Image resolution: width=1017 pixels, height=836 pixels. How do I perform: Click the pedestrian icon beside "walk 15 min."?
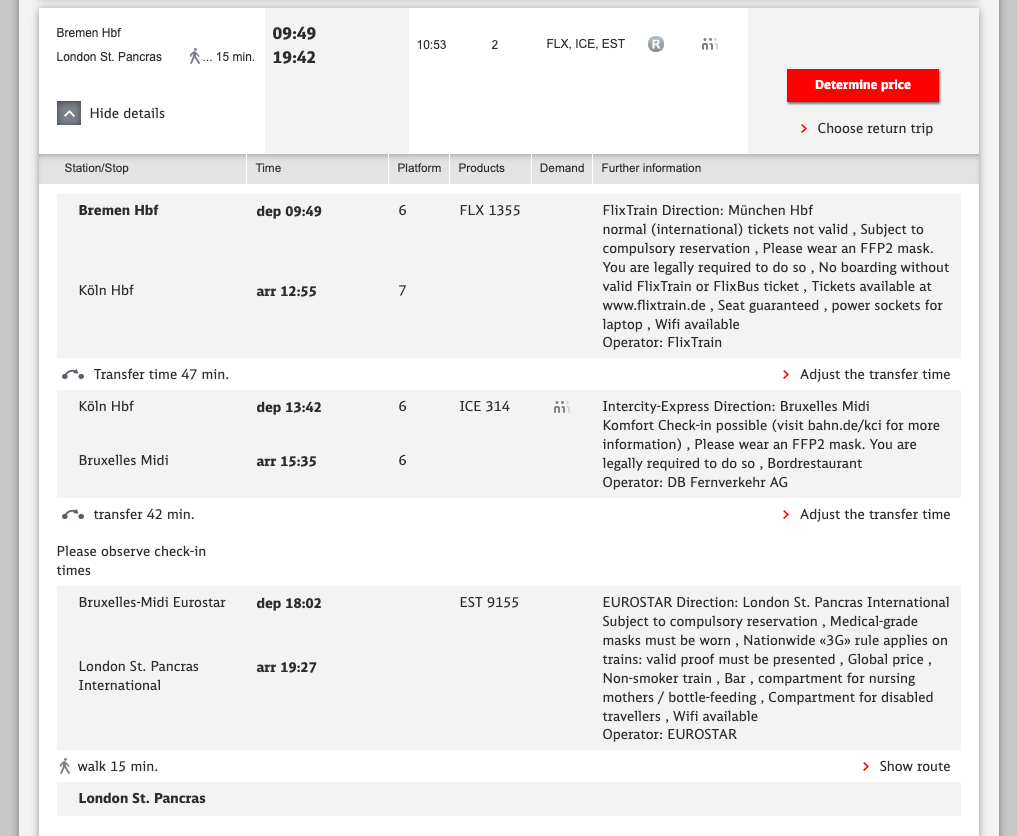[65, 767]
